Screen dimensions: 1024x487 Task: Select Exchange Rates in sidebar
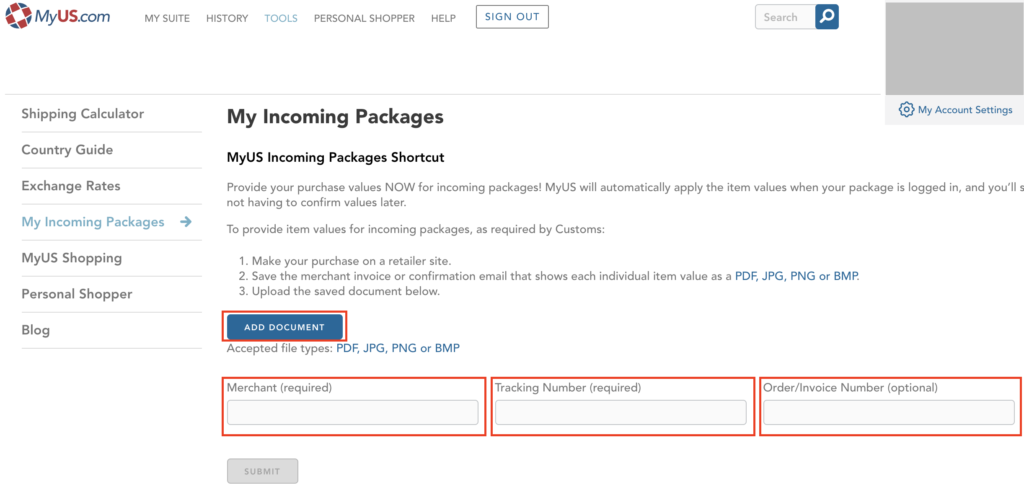coord(71,185)
